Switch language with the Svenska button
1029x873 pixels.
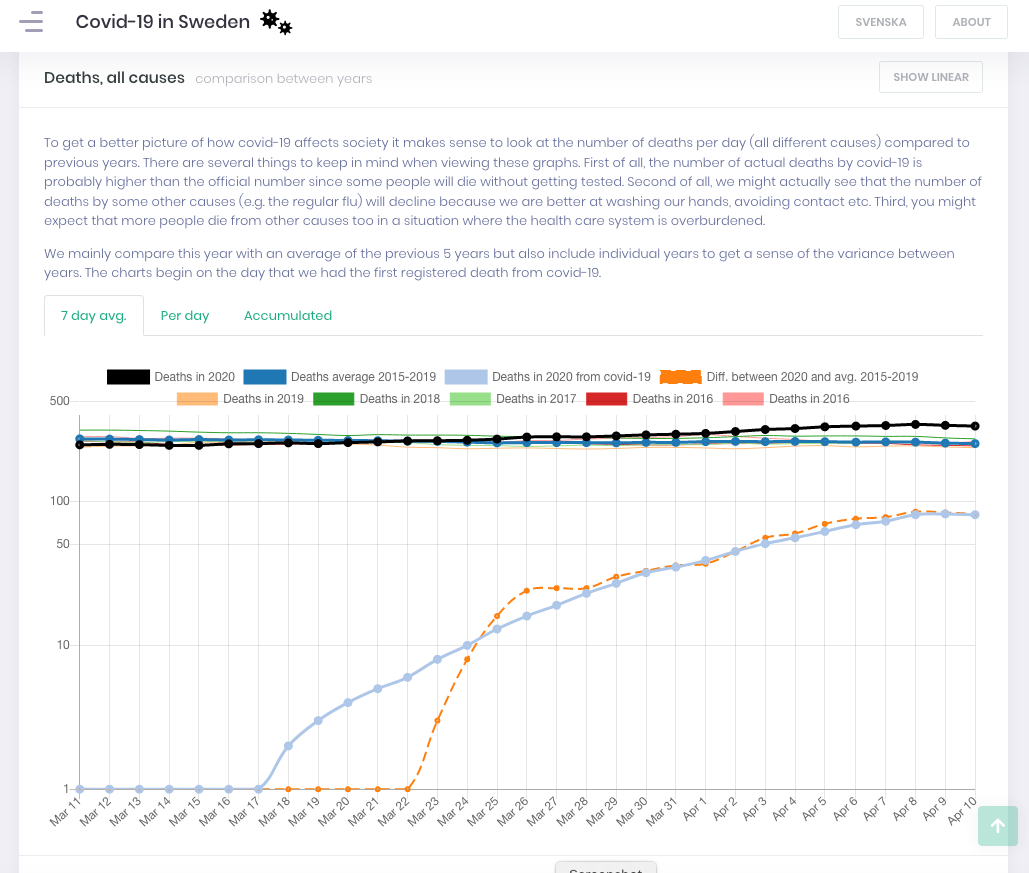[881, 22]
